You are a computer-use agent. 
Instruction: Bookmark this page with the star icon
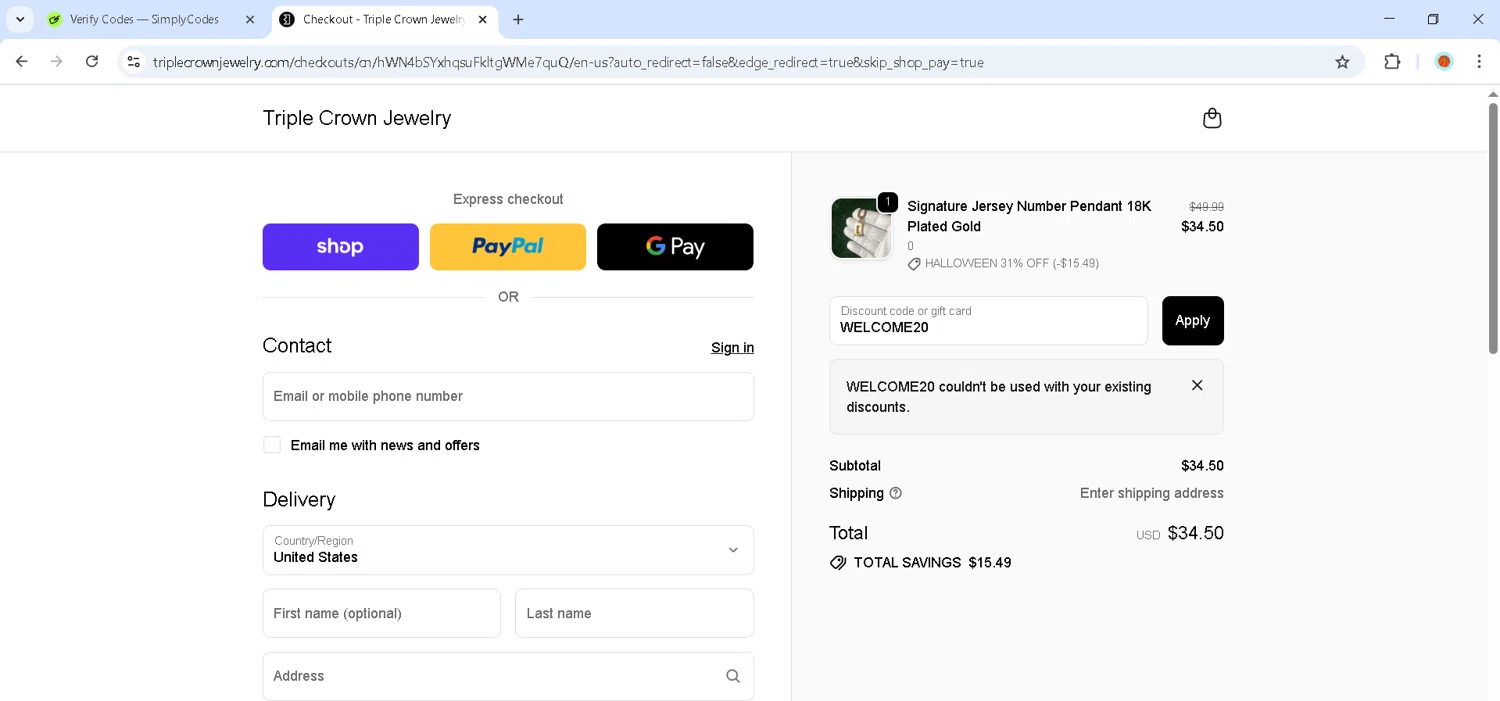pos(1342,62)
